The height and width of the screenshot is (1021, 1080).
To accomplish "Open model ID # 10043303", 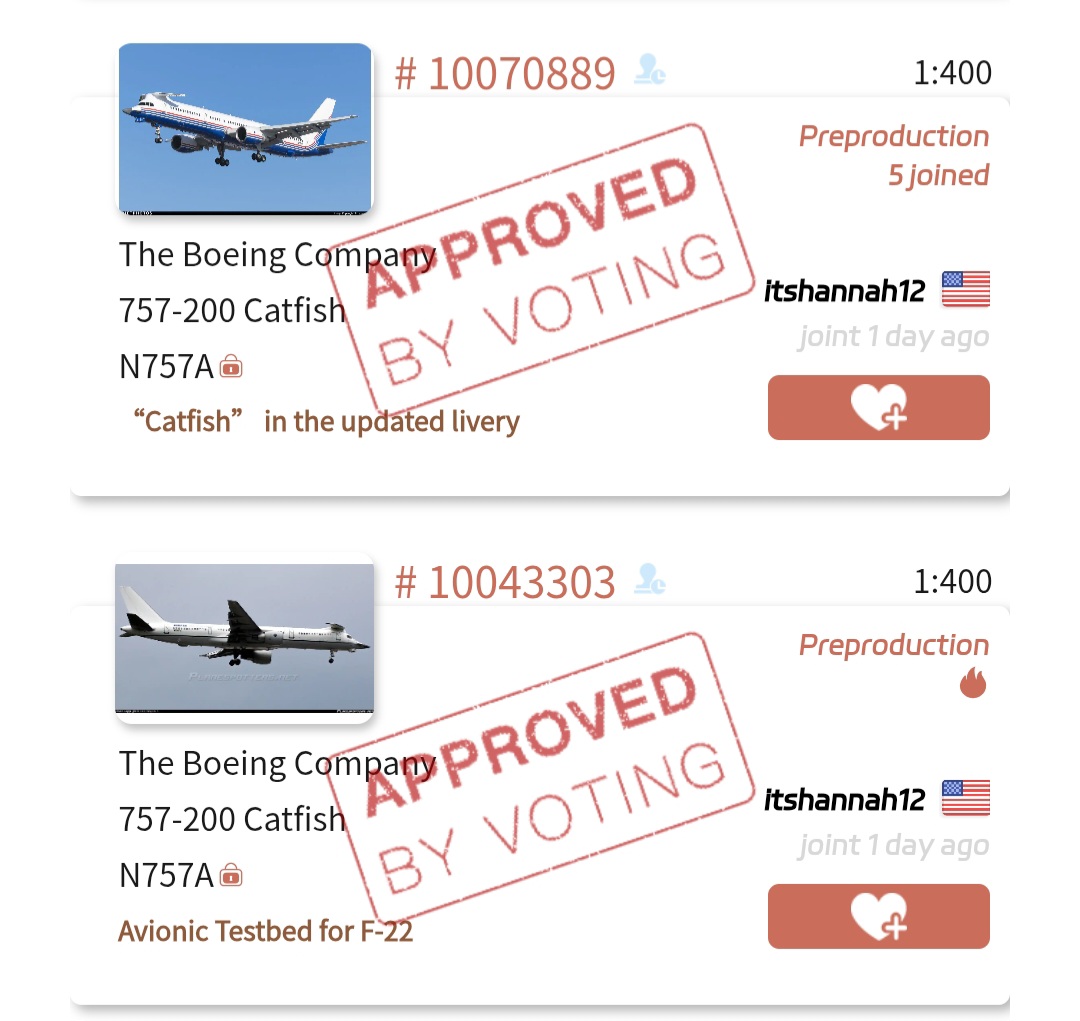I will coord(505,582).
